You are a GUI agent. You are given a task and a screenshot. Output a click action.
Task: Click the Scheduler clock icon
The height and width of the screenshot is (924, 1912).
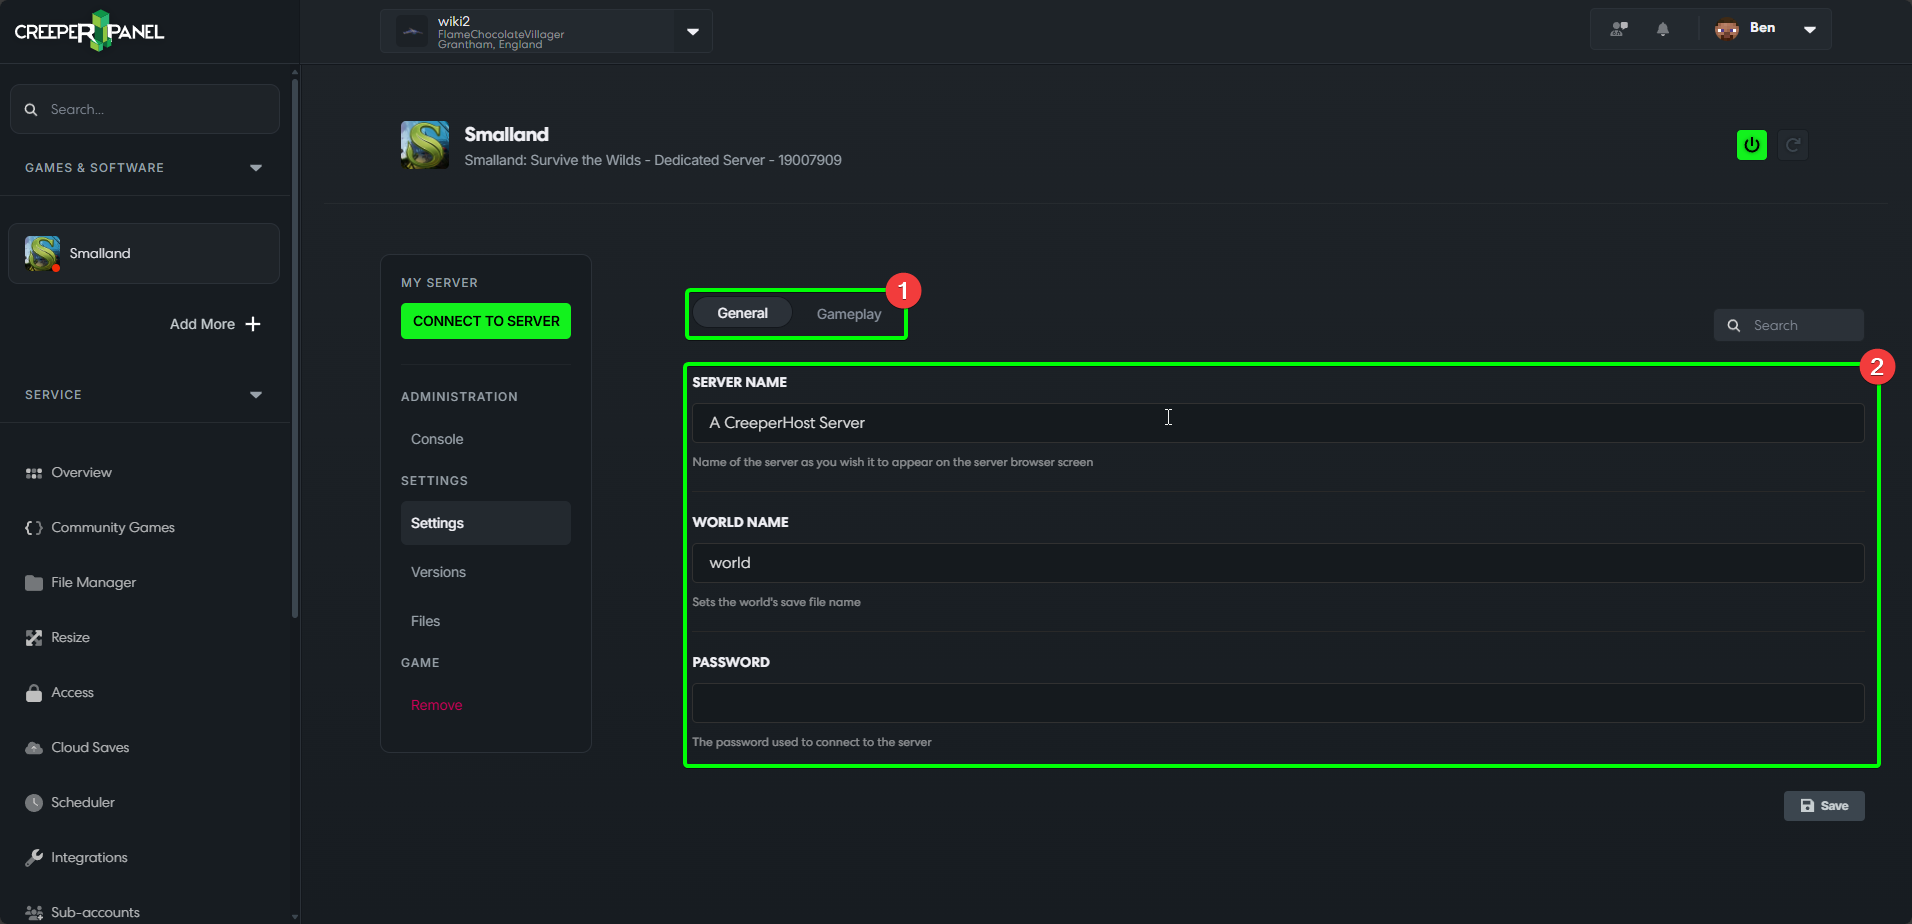pyautogui.click(x=34, y=803)
